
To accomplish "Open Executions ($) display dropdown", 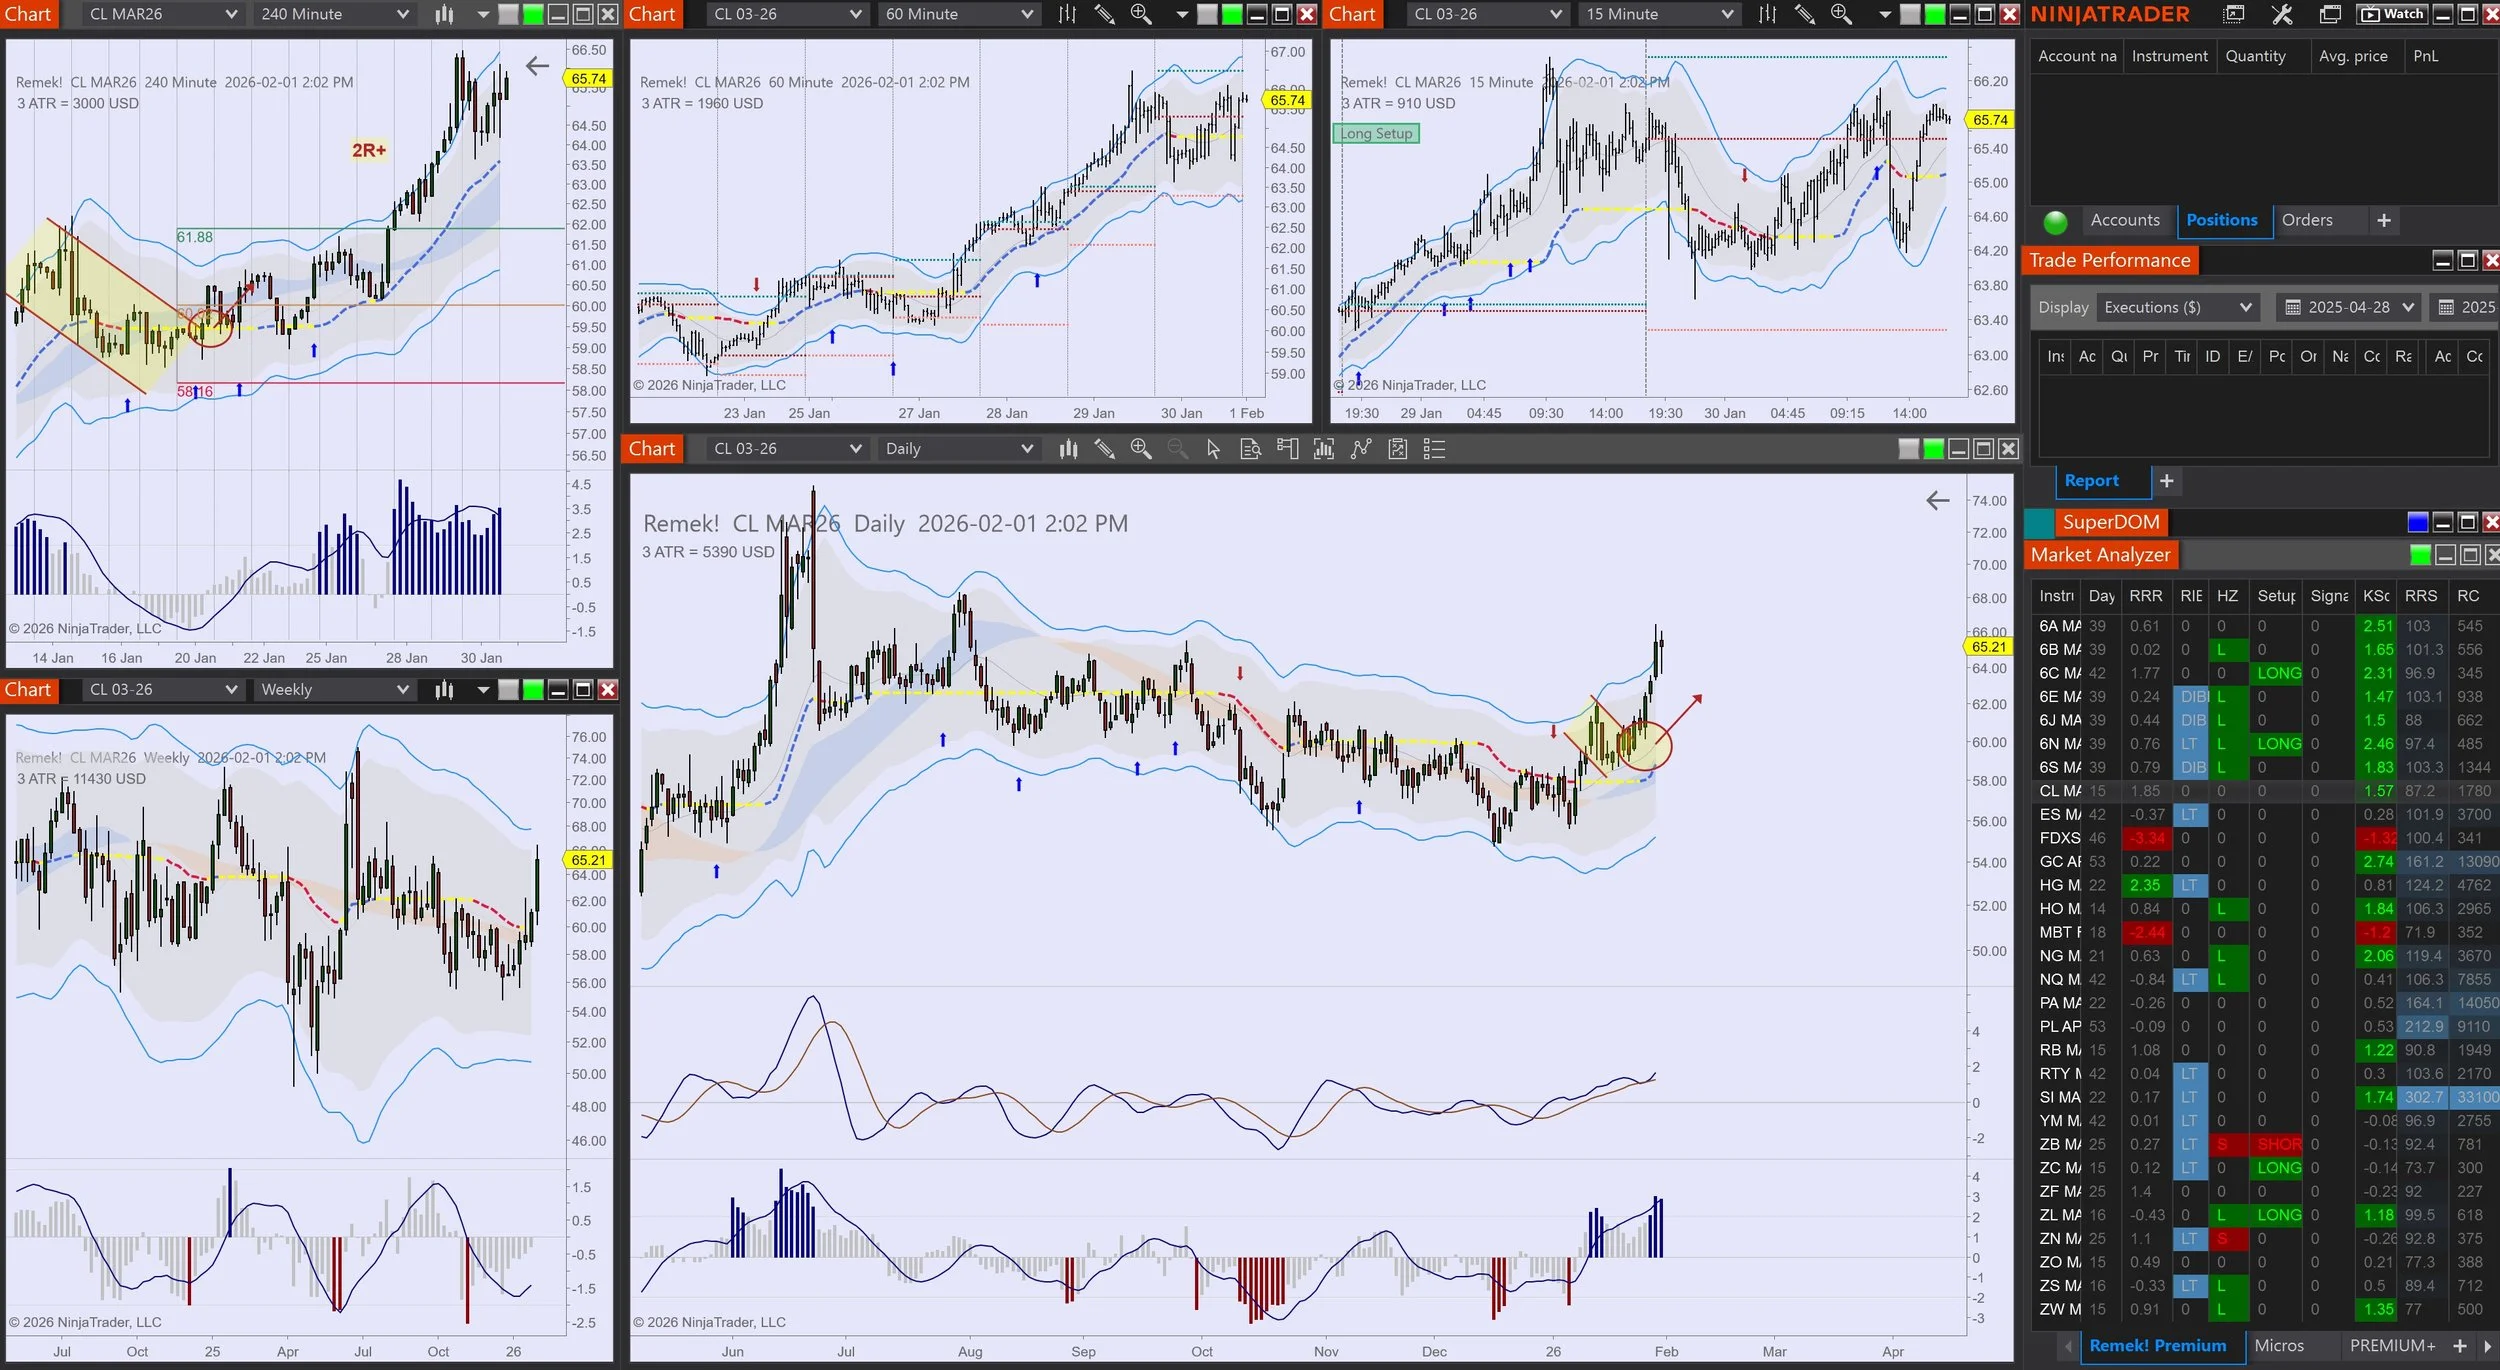I will click(x=2177, y=307).
